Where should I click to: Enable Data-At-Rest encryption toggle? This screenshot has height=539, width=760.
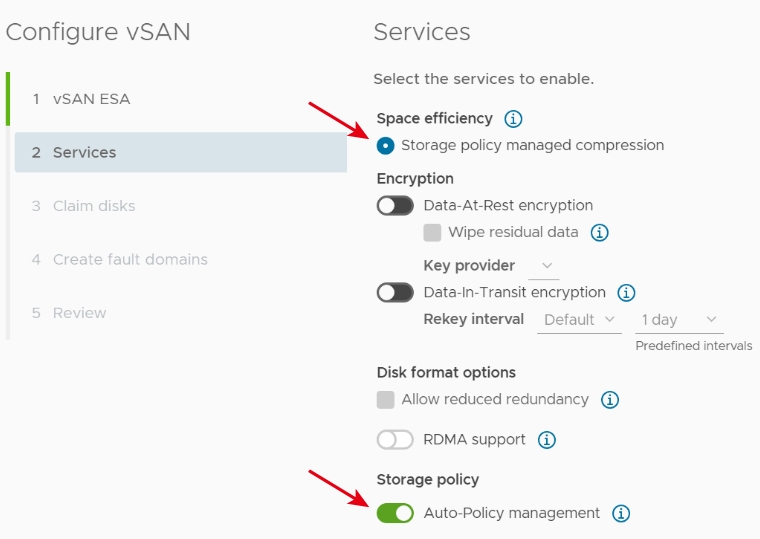point(395,206)
